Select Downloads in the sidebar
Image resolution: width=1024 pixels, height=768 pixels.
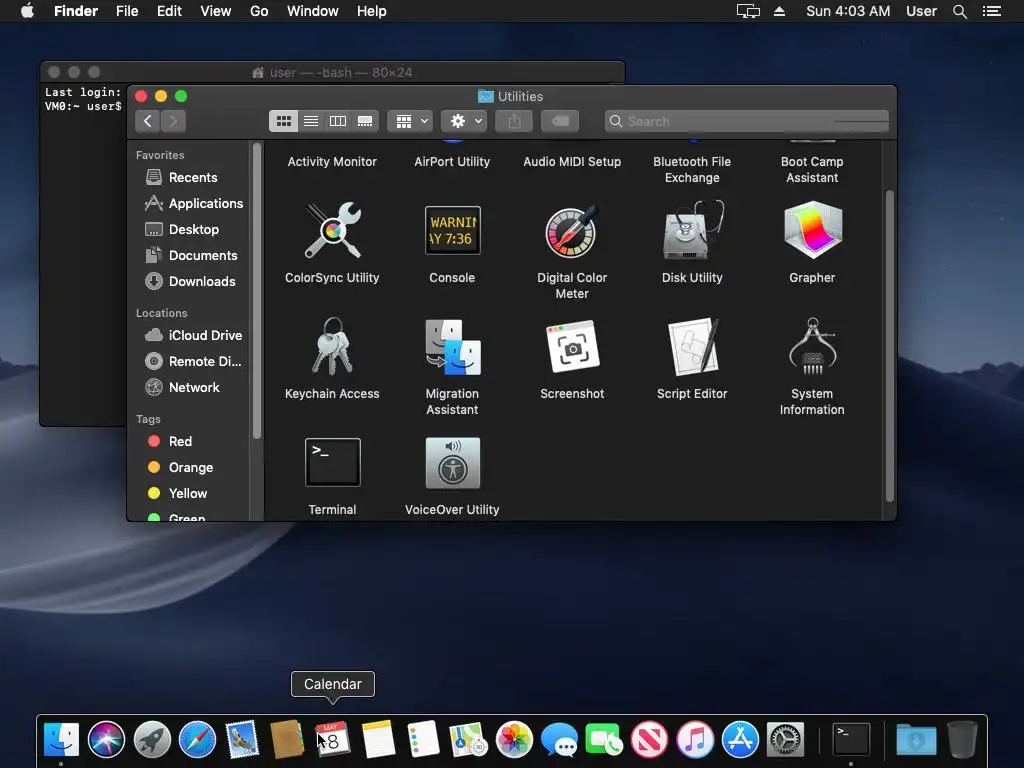coord(189,281)
